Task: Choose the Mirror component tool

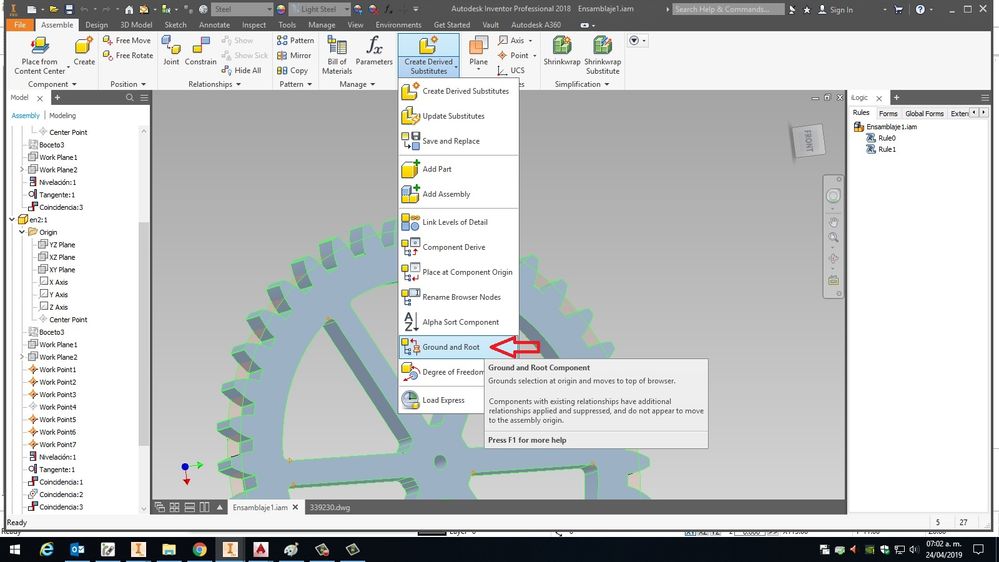Action: tap(294, 55)
